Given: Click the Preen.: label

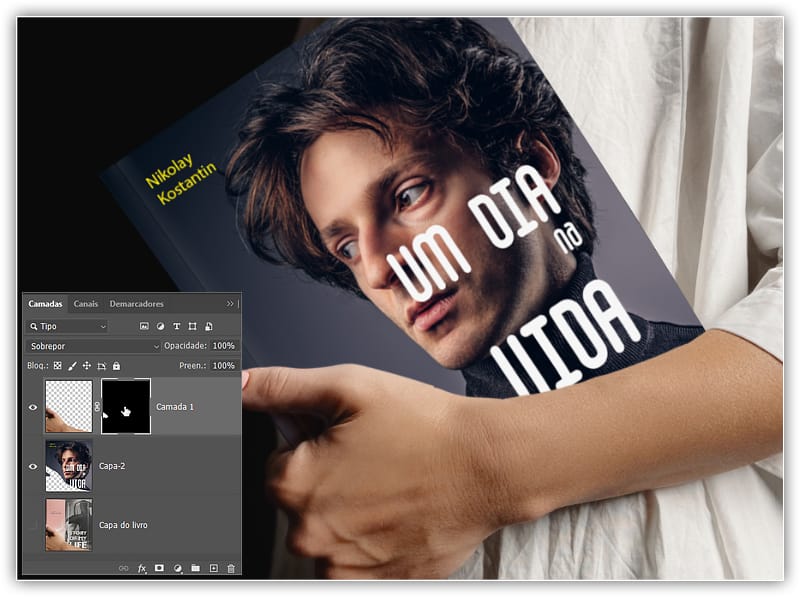Looking at the screenshot, I should pyautogui.click(x=193, y=365).
